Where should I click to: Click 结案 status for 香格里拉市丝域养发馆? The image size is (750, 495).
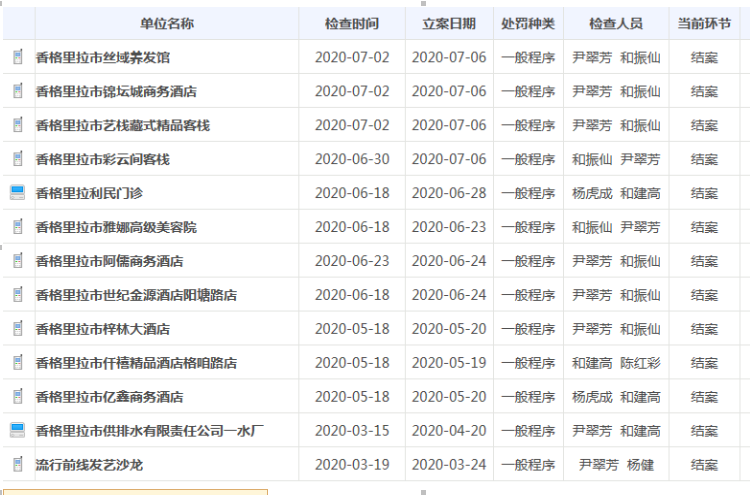(x=704, y=57)
